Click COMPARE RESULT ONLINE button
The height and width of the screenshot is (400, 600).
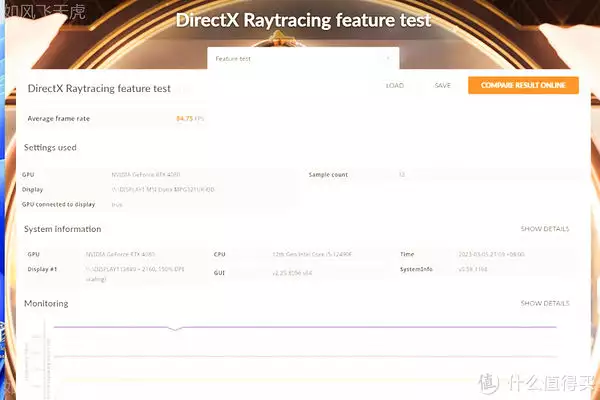(x=523, y=85)
